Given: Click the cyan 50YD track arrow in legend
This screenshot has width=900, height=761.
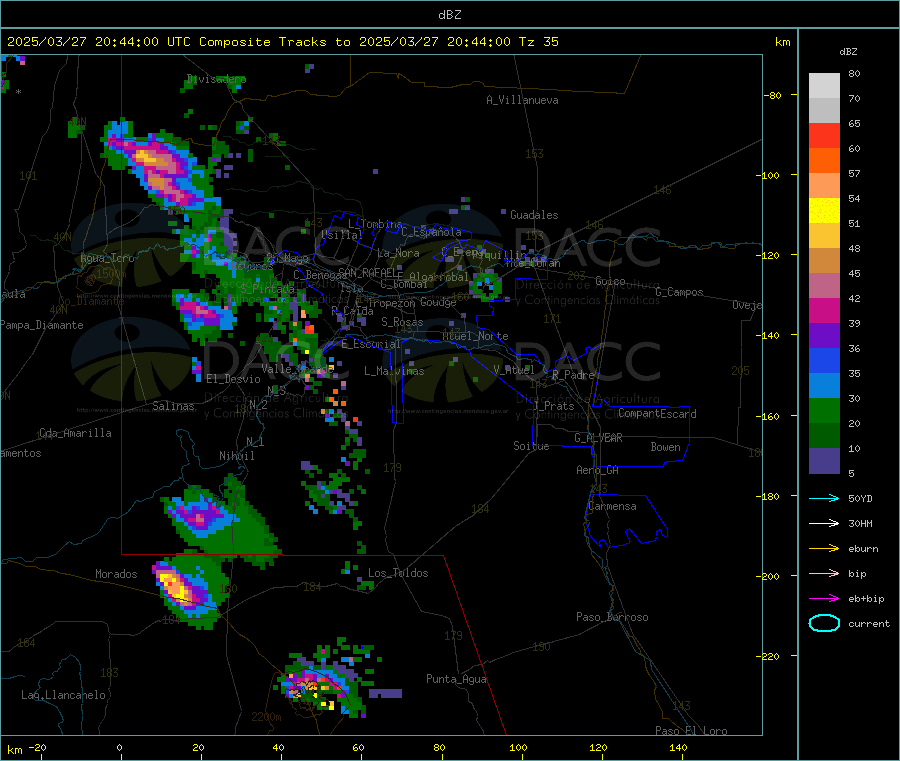Looking at the screenshot, I should (824, 498).
